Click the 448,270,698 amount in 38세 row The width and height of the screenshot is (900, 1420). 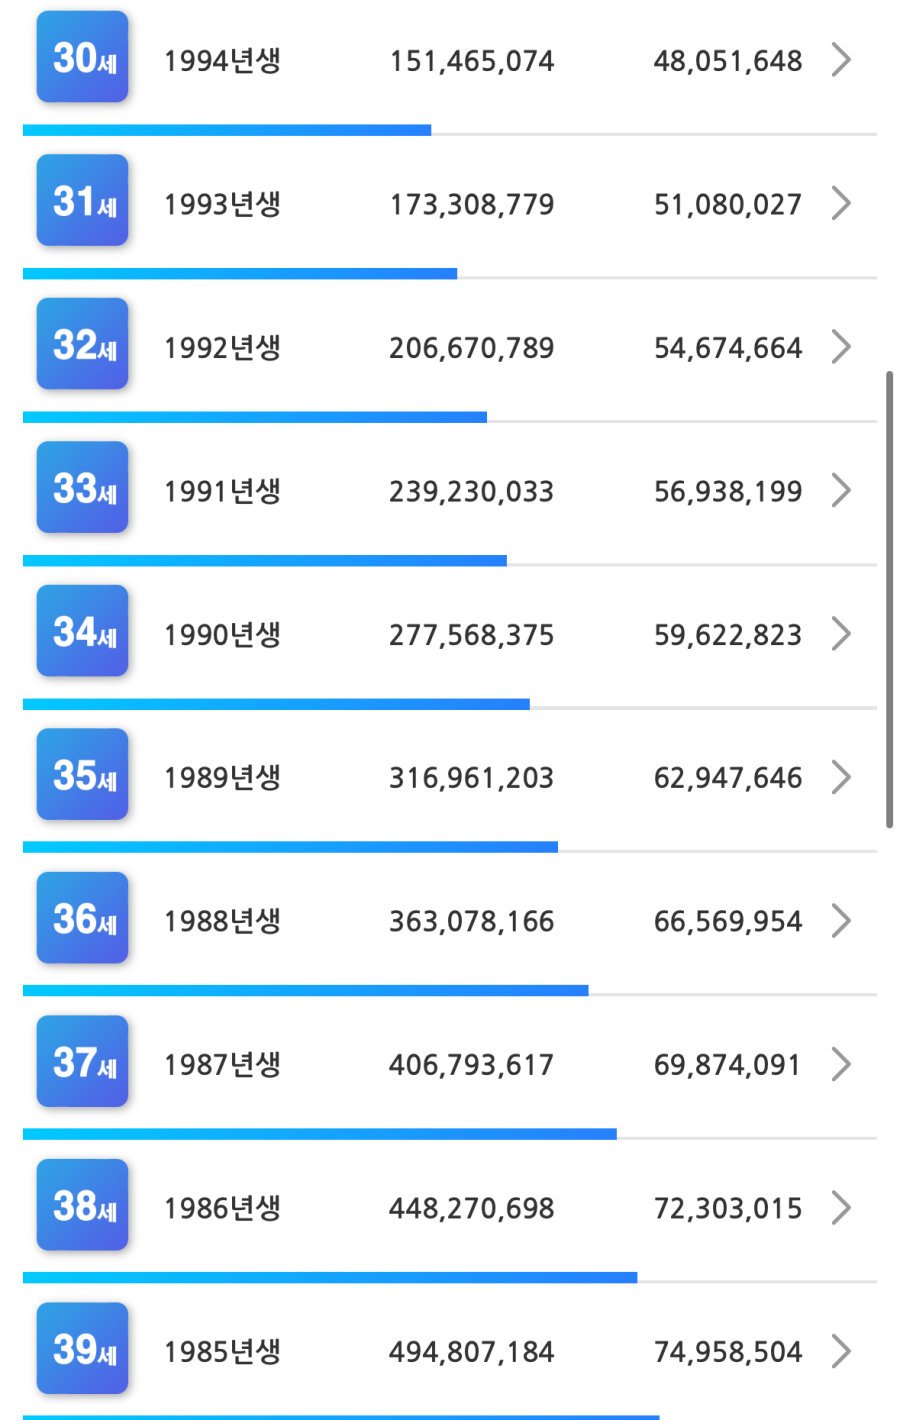(x=471, y=1209)
